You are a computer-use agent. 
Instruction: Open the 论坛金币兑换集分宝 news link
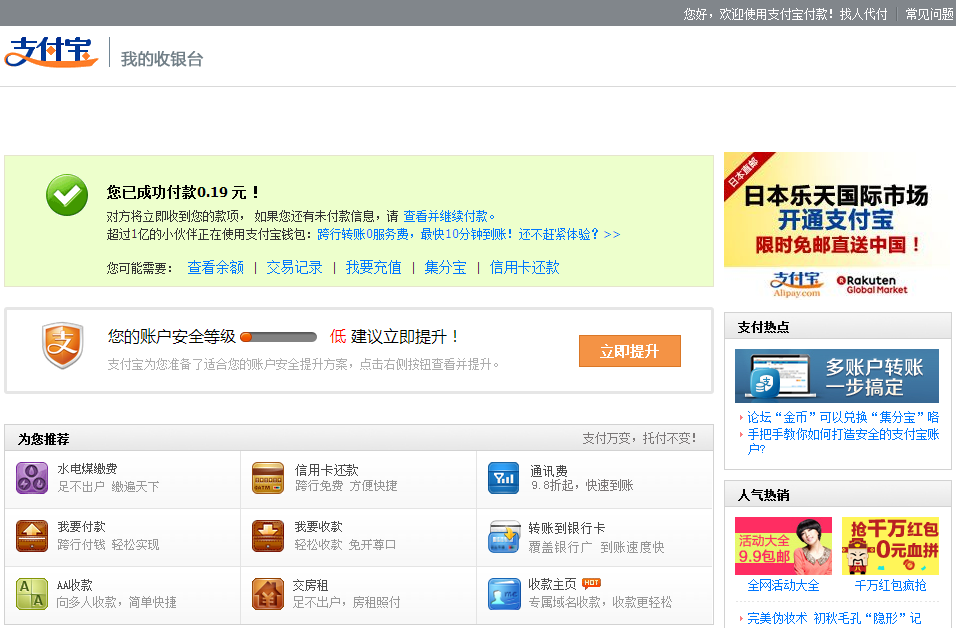click(x=843, y=418)
